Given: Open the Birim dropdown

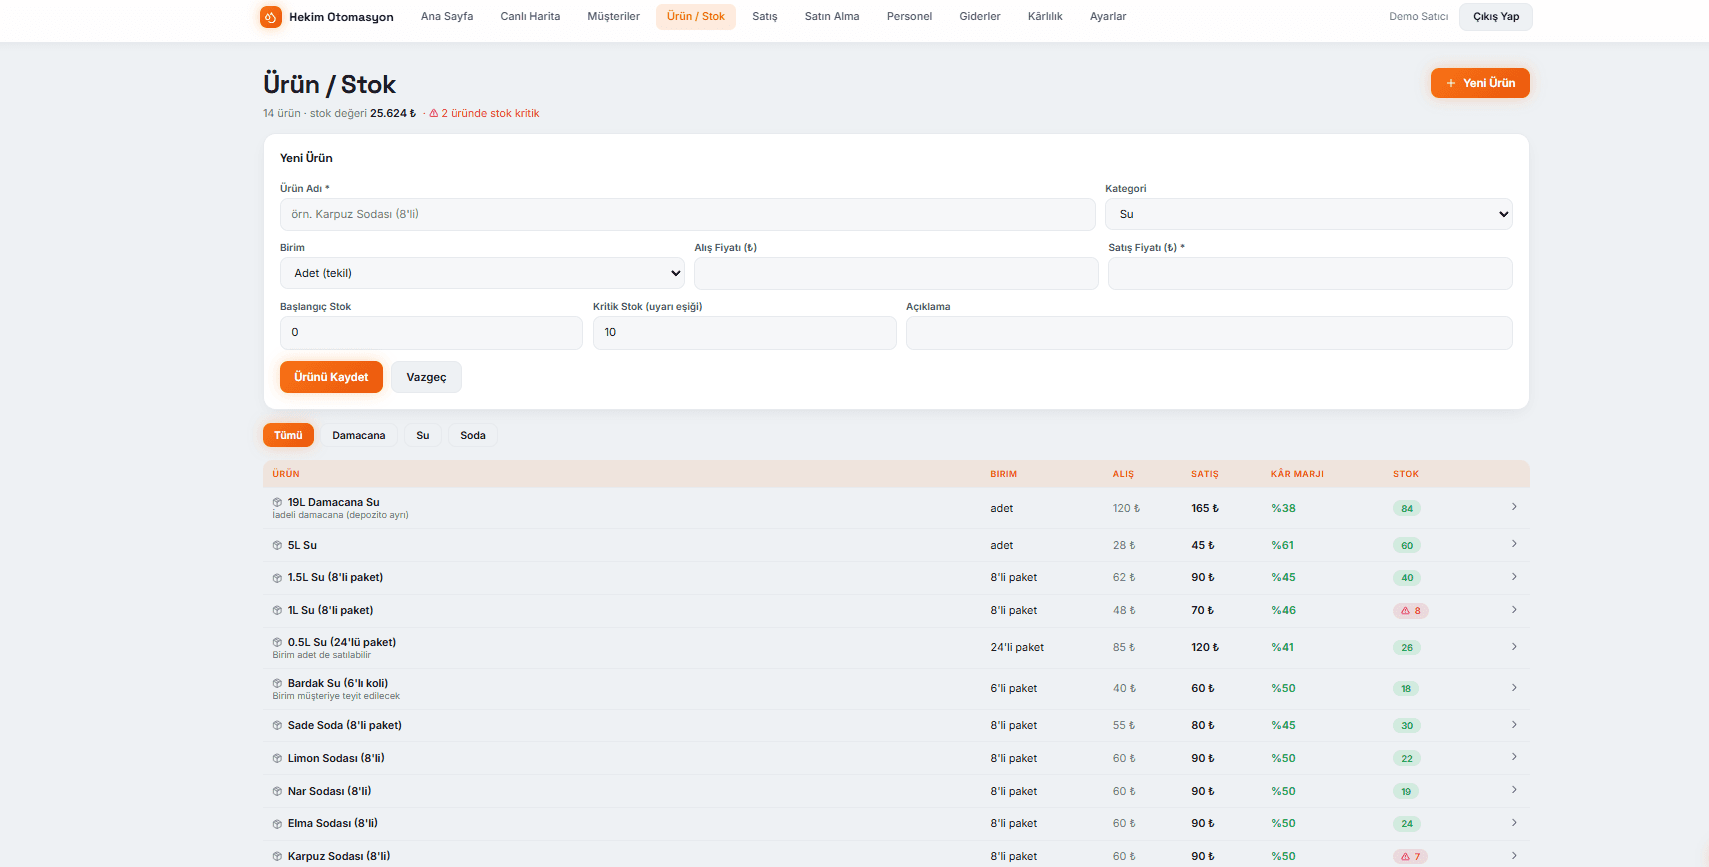Looking at the screenshot, I should (x=482, y=273).
